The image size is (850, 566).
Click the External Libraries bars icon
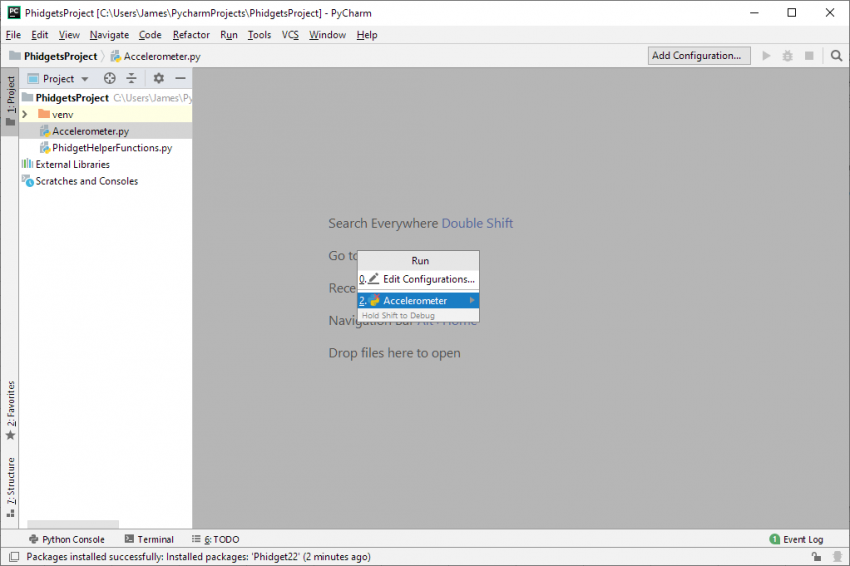pos(27,164)
